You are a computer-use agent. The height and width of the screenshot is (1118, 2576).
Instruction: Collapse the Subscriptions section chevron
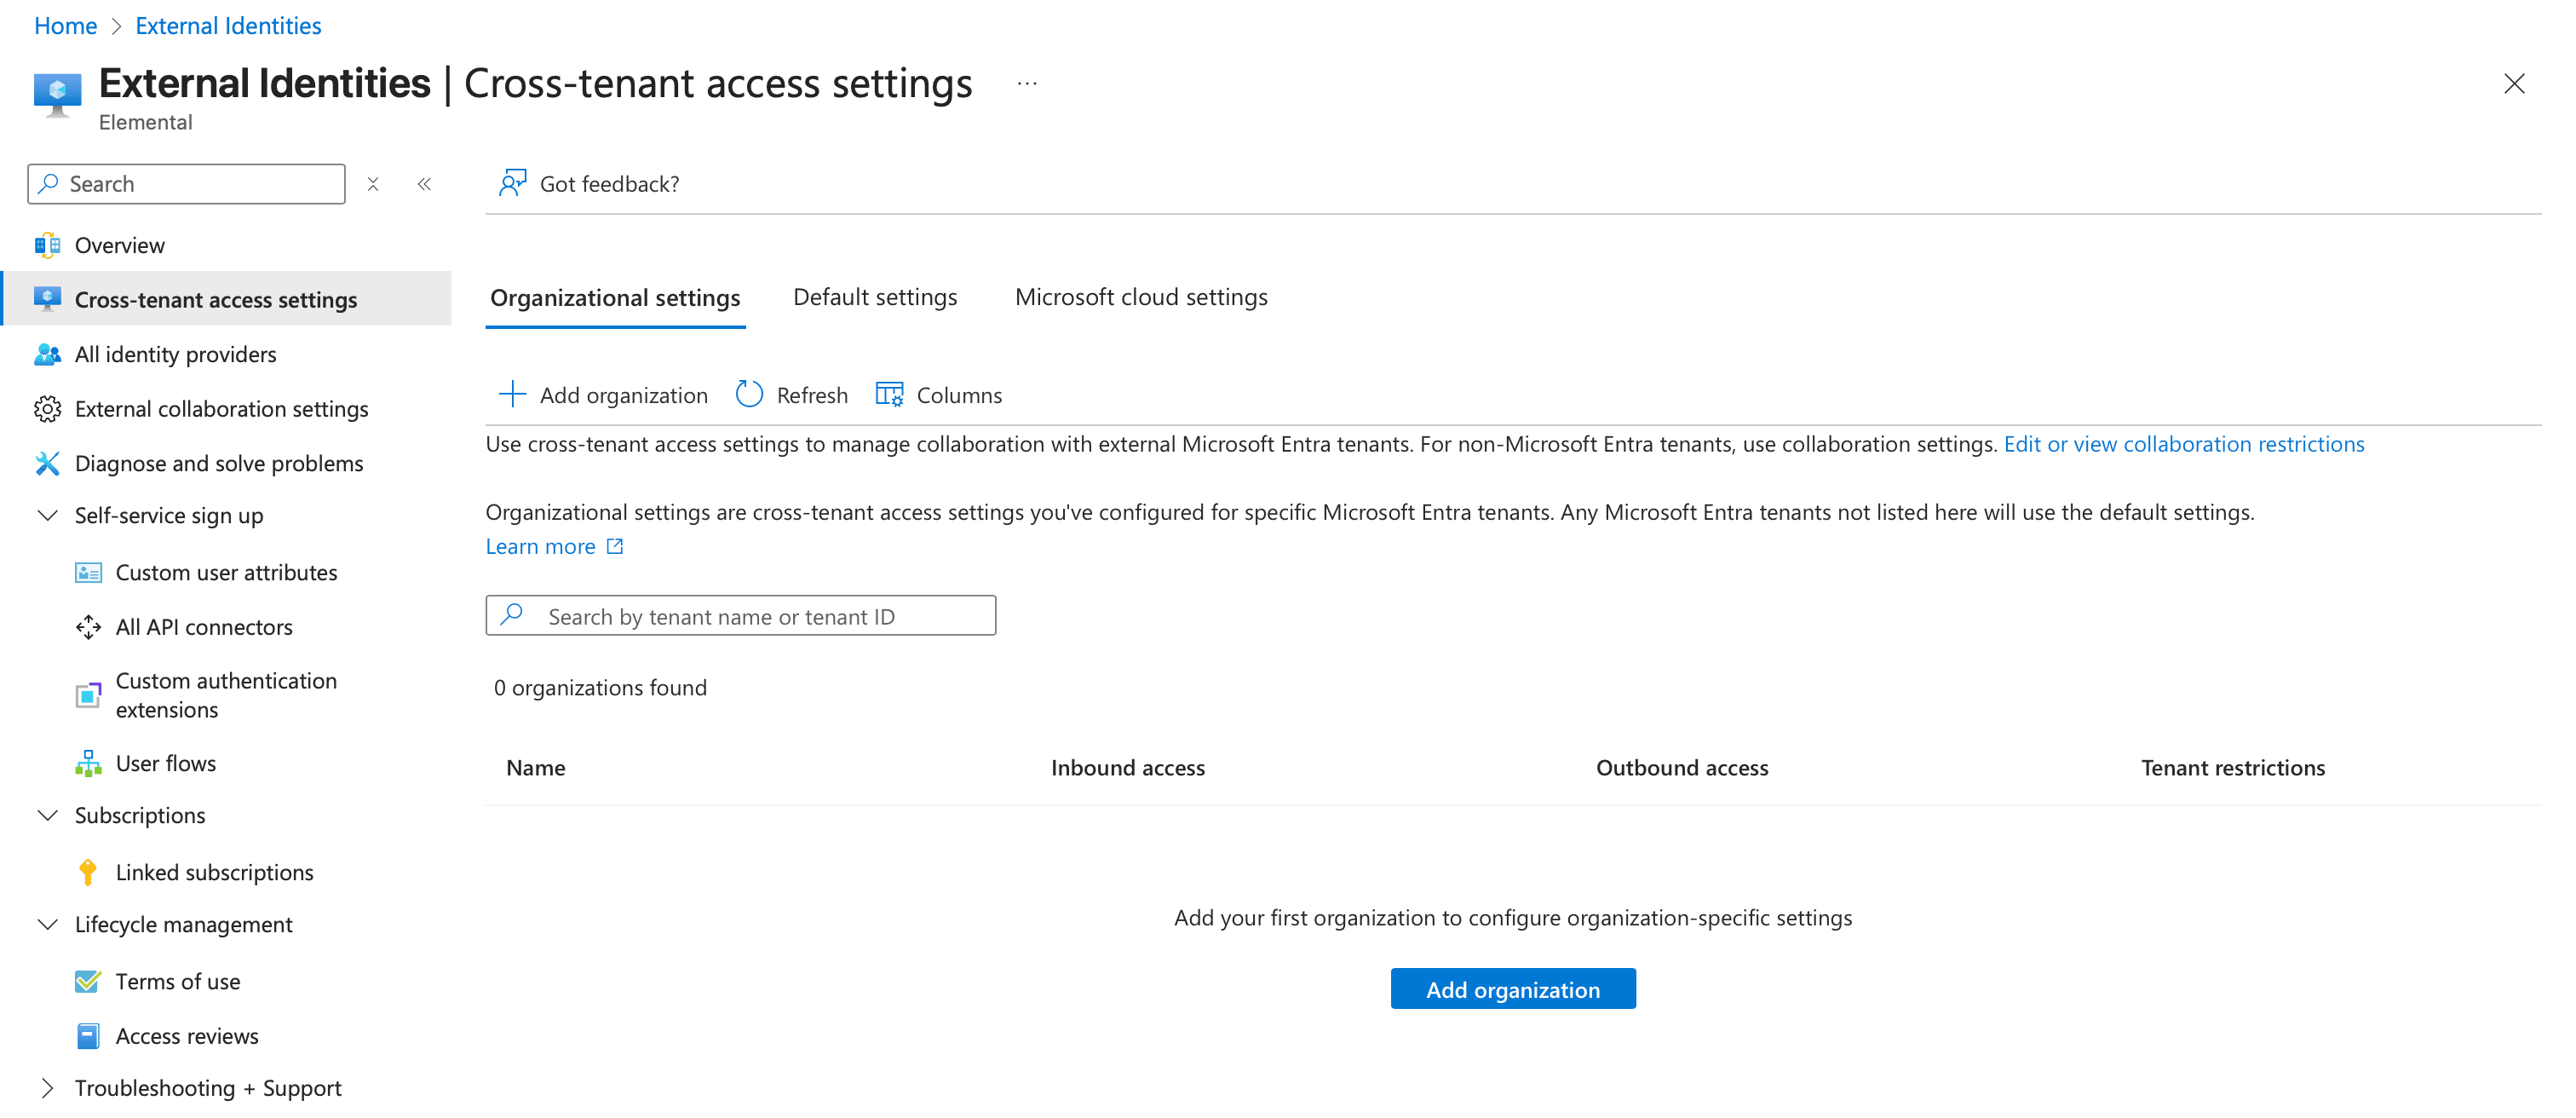pyautogui.click(x=47, y=815)
